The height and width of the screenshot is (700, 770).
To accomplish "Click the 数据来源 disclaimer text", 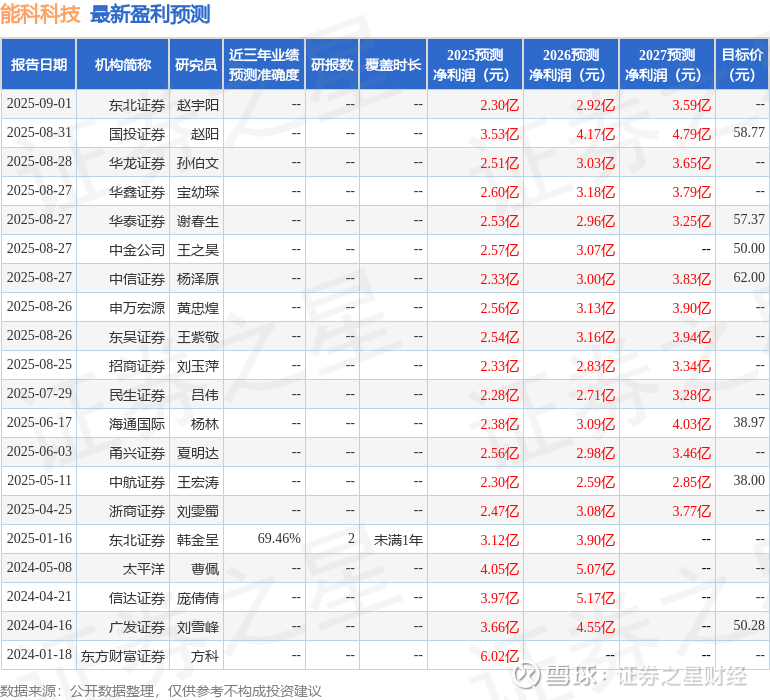I will (x=161, y=691).
